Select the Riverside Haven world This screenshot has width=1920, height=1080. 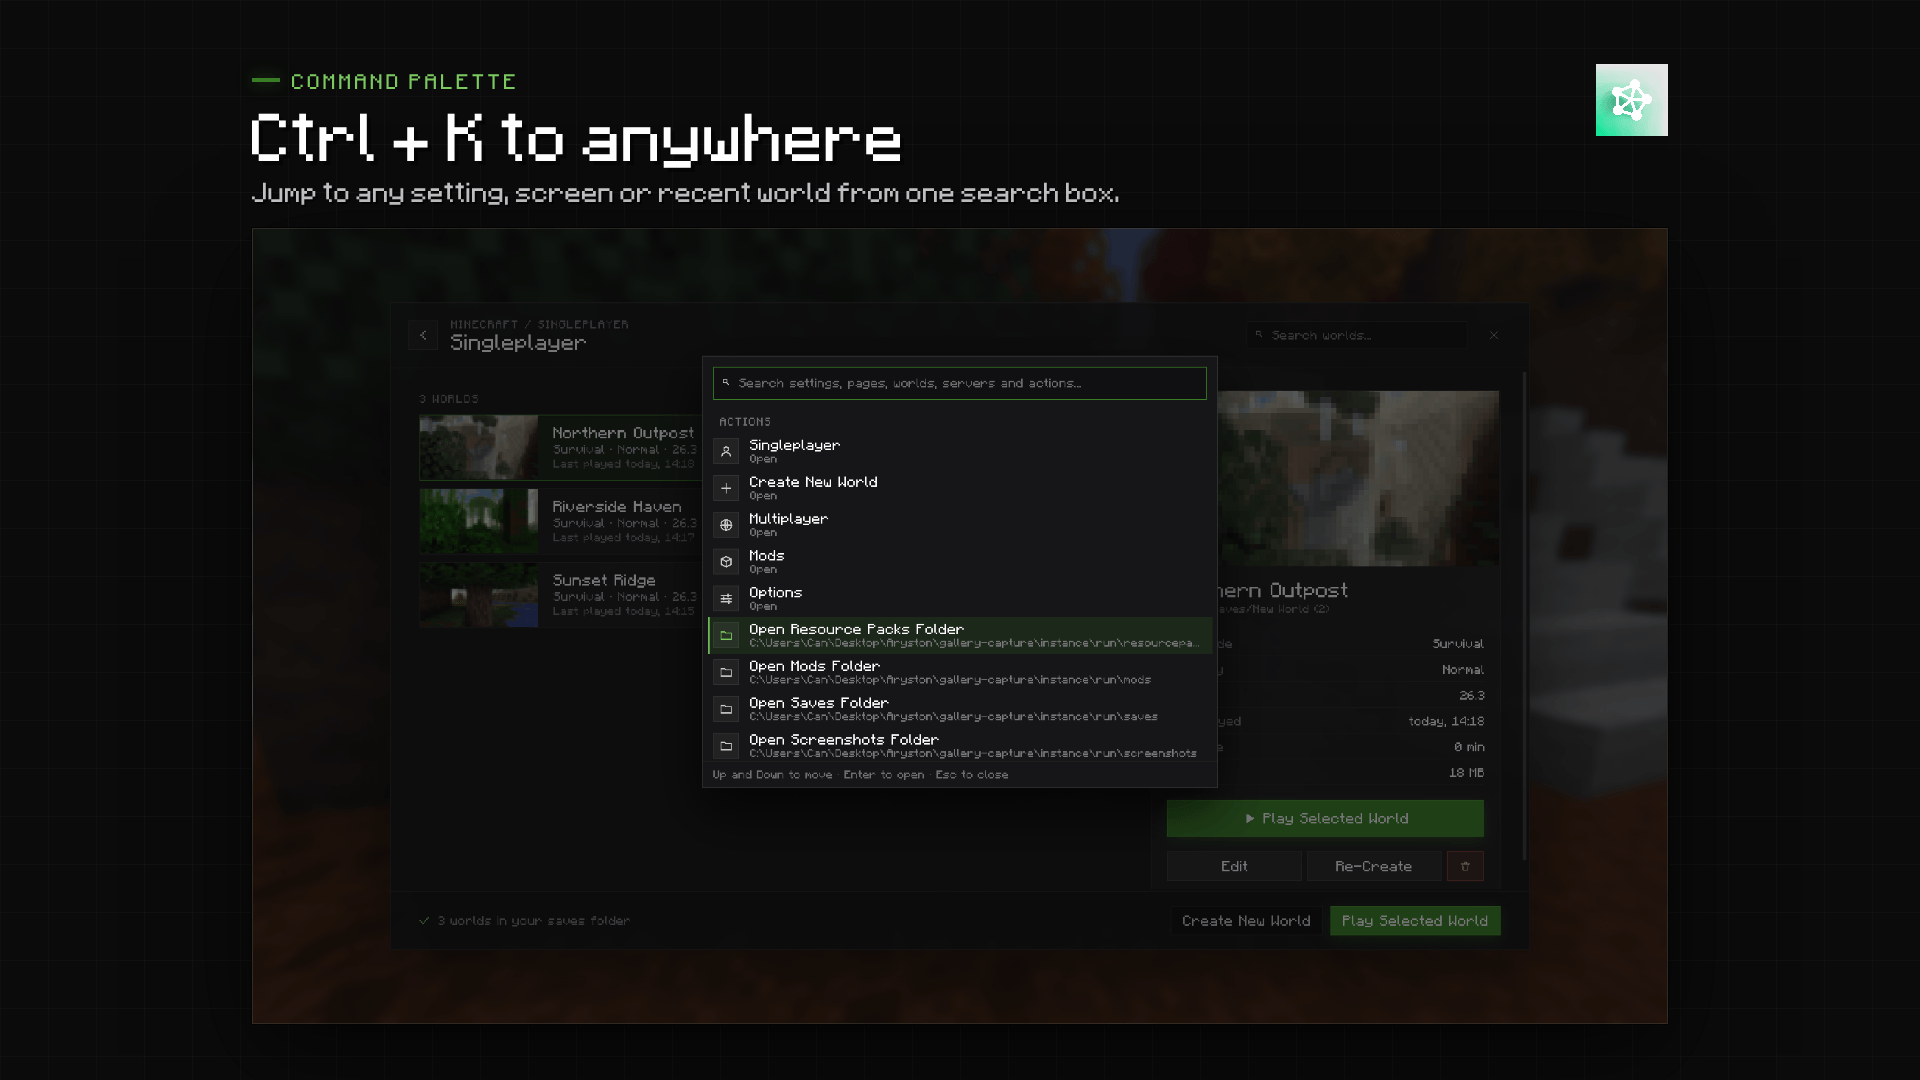560,521
